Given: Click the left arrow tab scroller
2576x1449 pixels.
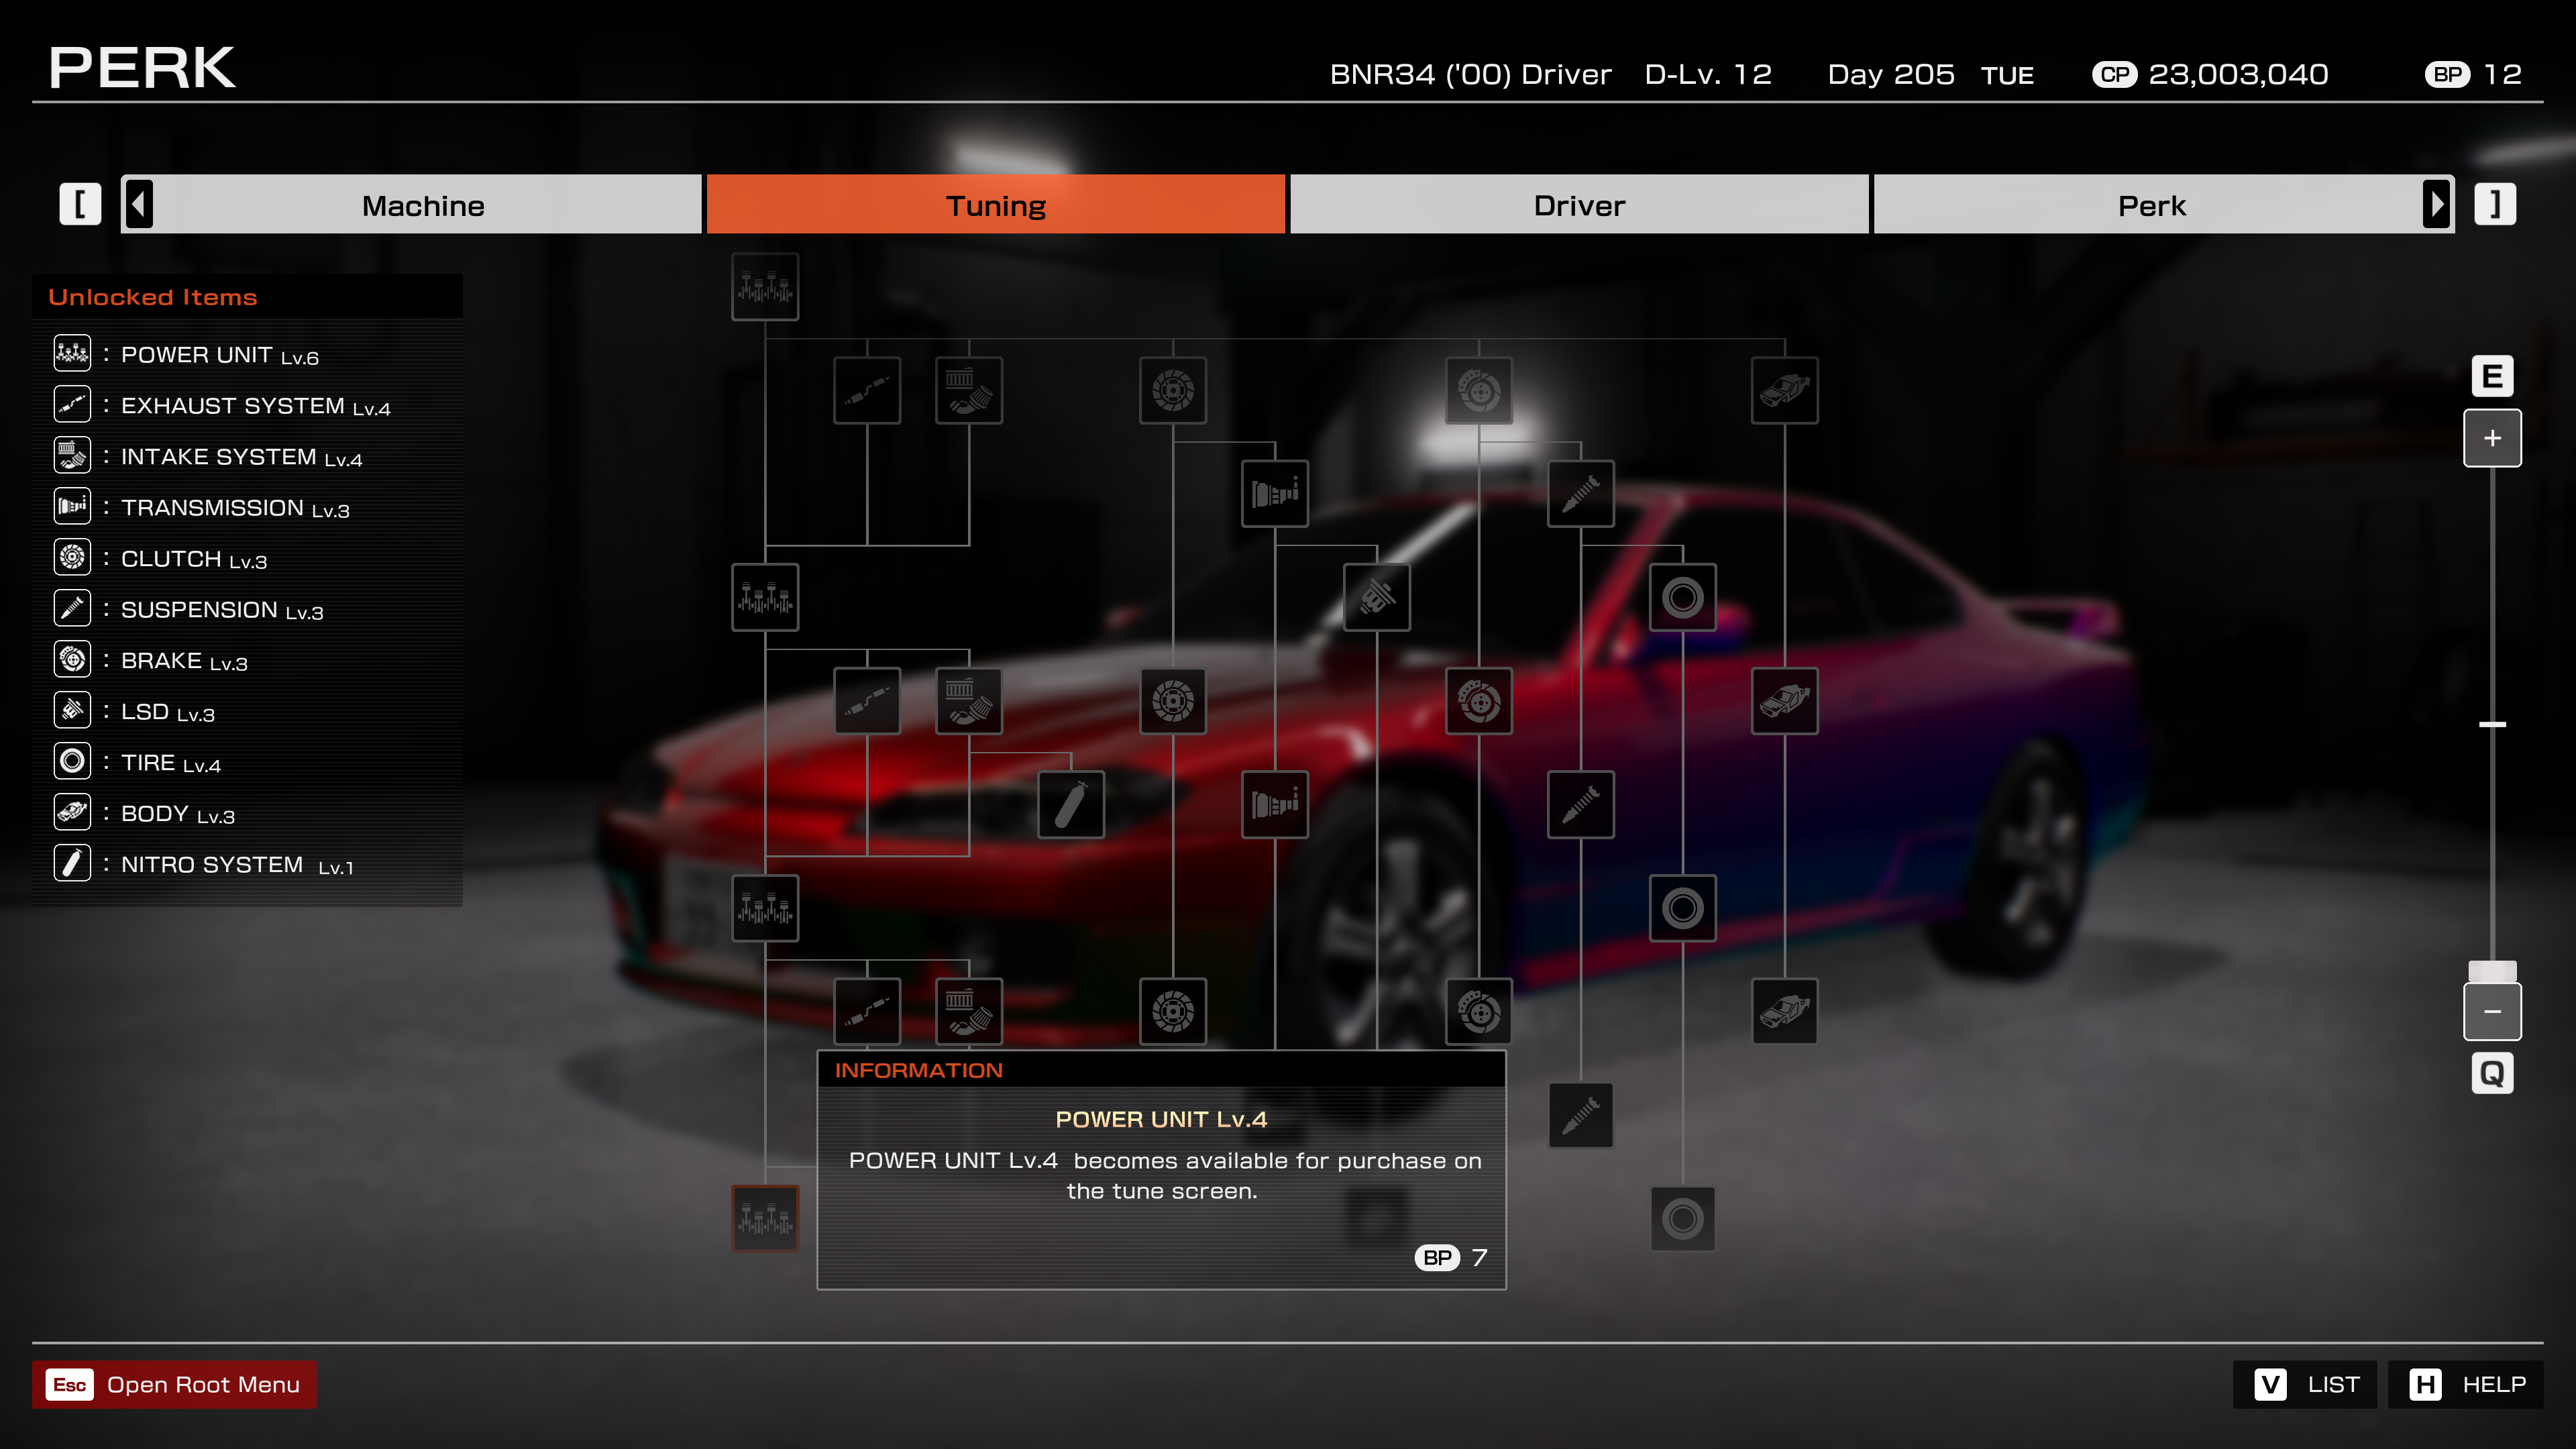Looking at the screenshot, I should [139, 205].
